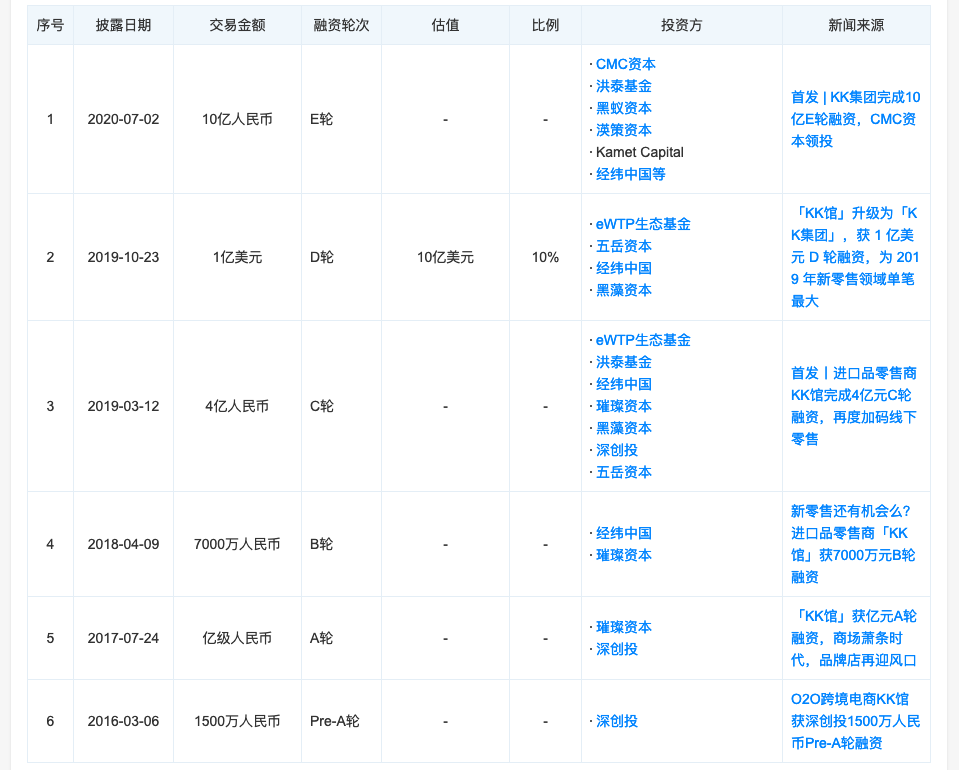Click 五岳资本 link in the D轮 row

(623, 246)
